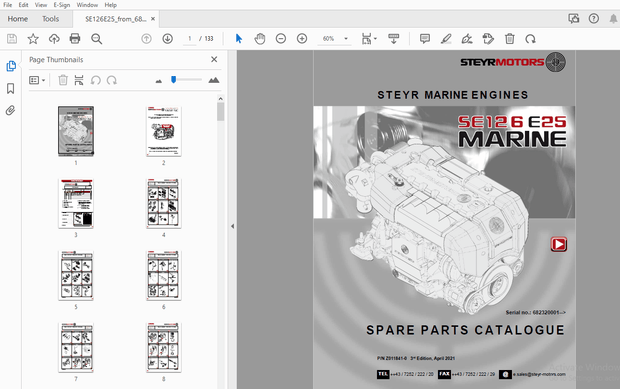Open the Sign document pen tool
This screenshot has width=620, height=389.
pos(467,38)
